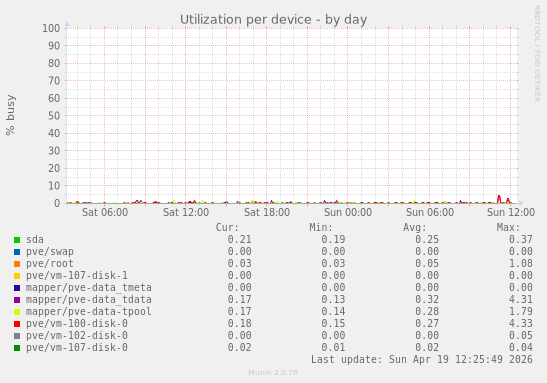This screenshot has width=547, height=383.
Task: Click the sda Avg value 0.25
Action: tap(427, 240)
